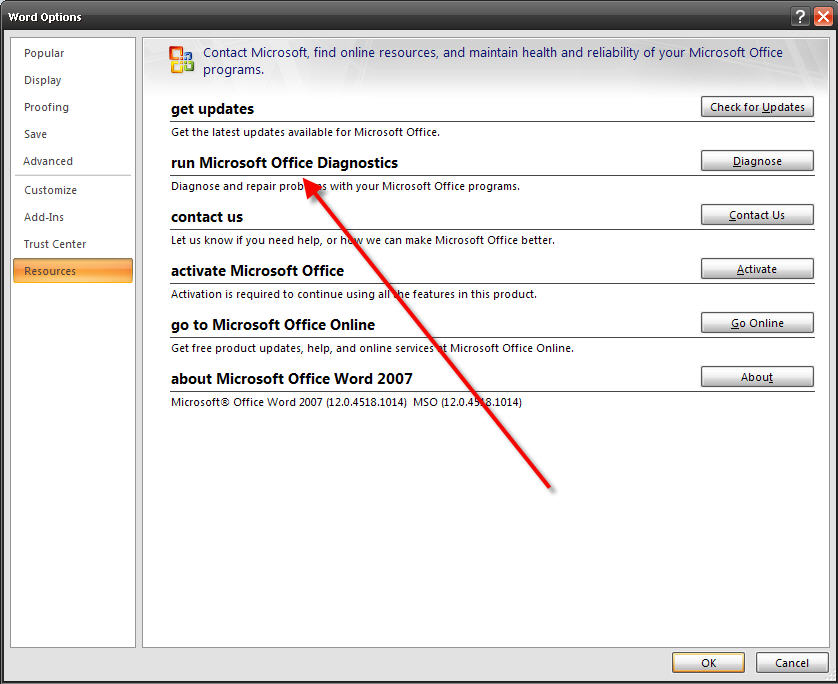
Task: Select the highlighted Resources category
Action: pyautogui.click(x=73, y=270)
